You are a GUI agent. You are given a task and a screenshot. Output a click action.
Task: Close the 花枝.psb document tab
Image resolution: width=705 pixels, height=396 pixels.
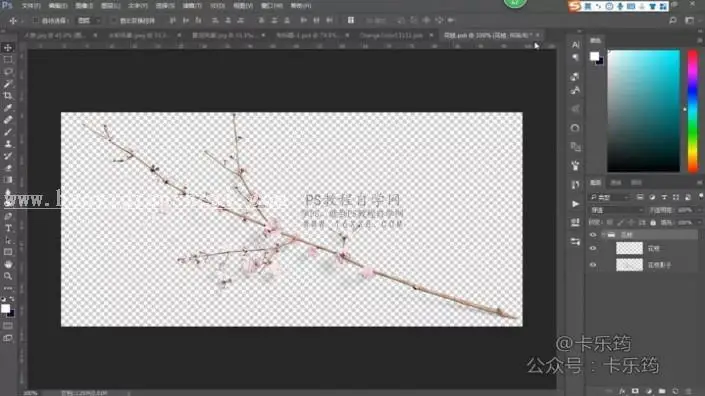pos(537,35)
